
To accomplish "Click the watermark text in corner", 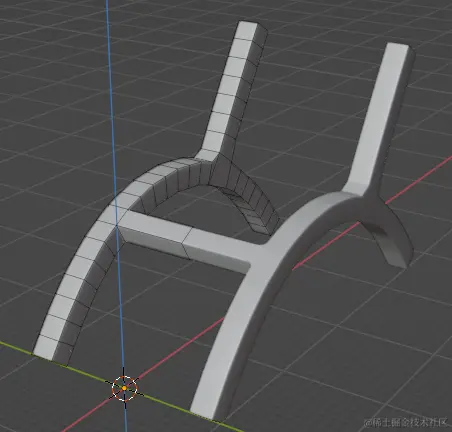I will (406, 423).
